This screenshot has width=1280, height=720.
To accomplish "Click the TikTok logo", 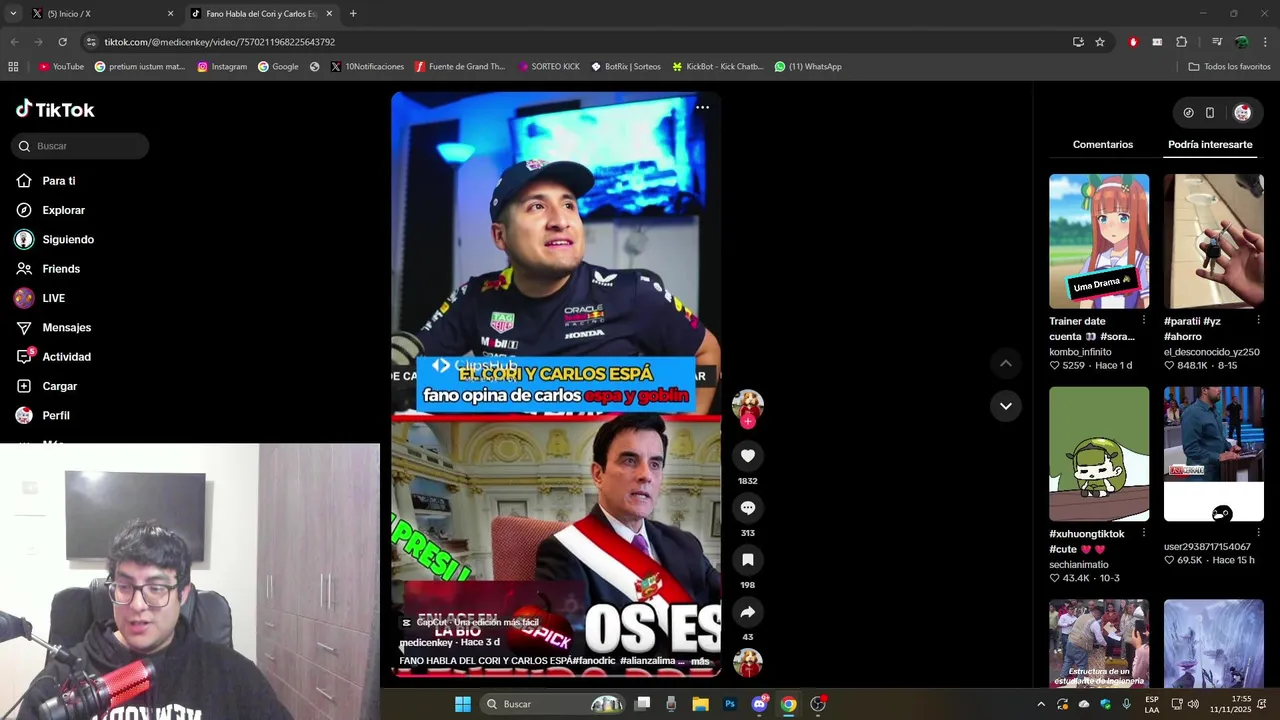I will point(55,109).
